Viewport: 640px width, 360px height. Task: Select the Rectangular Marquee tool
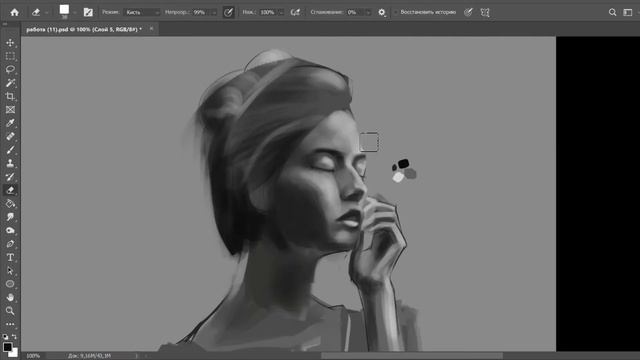[x=10, y=56]
